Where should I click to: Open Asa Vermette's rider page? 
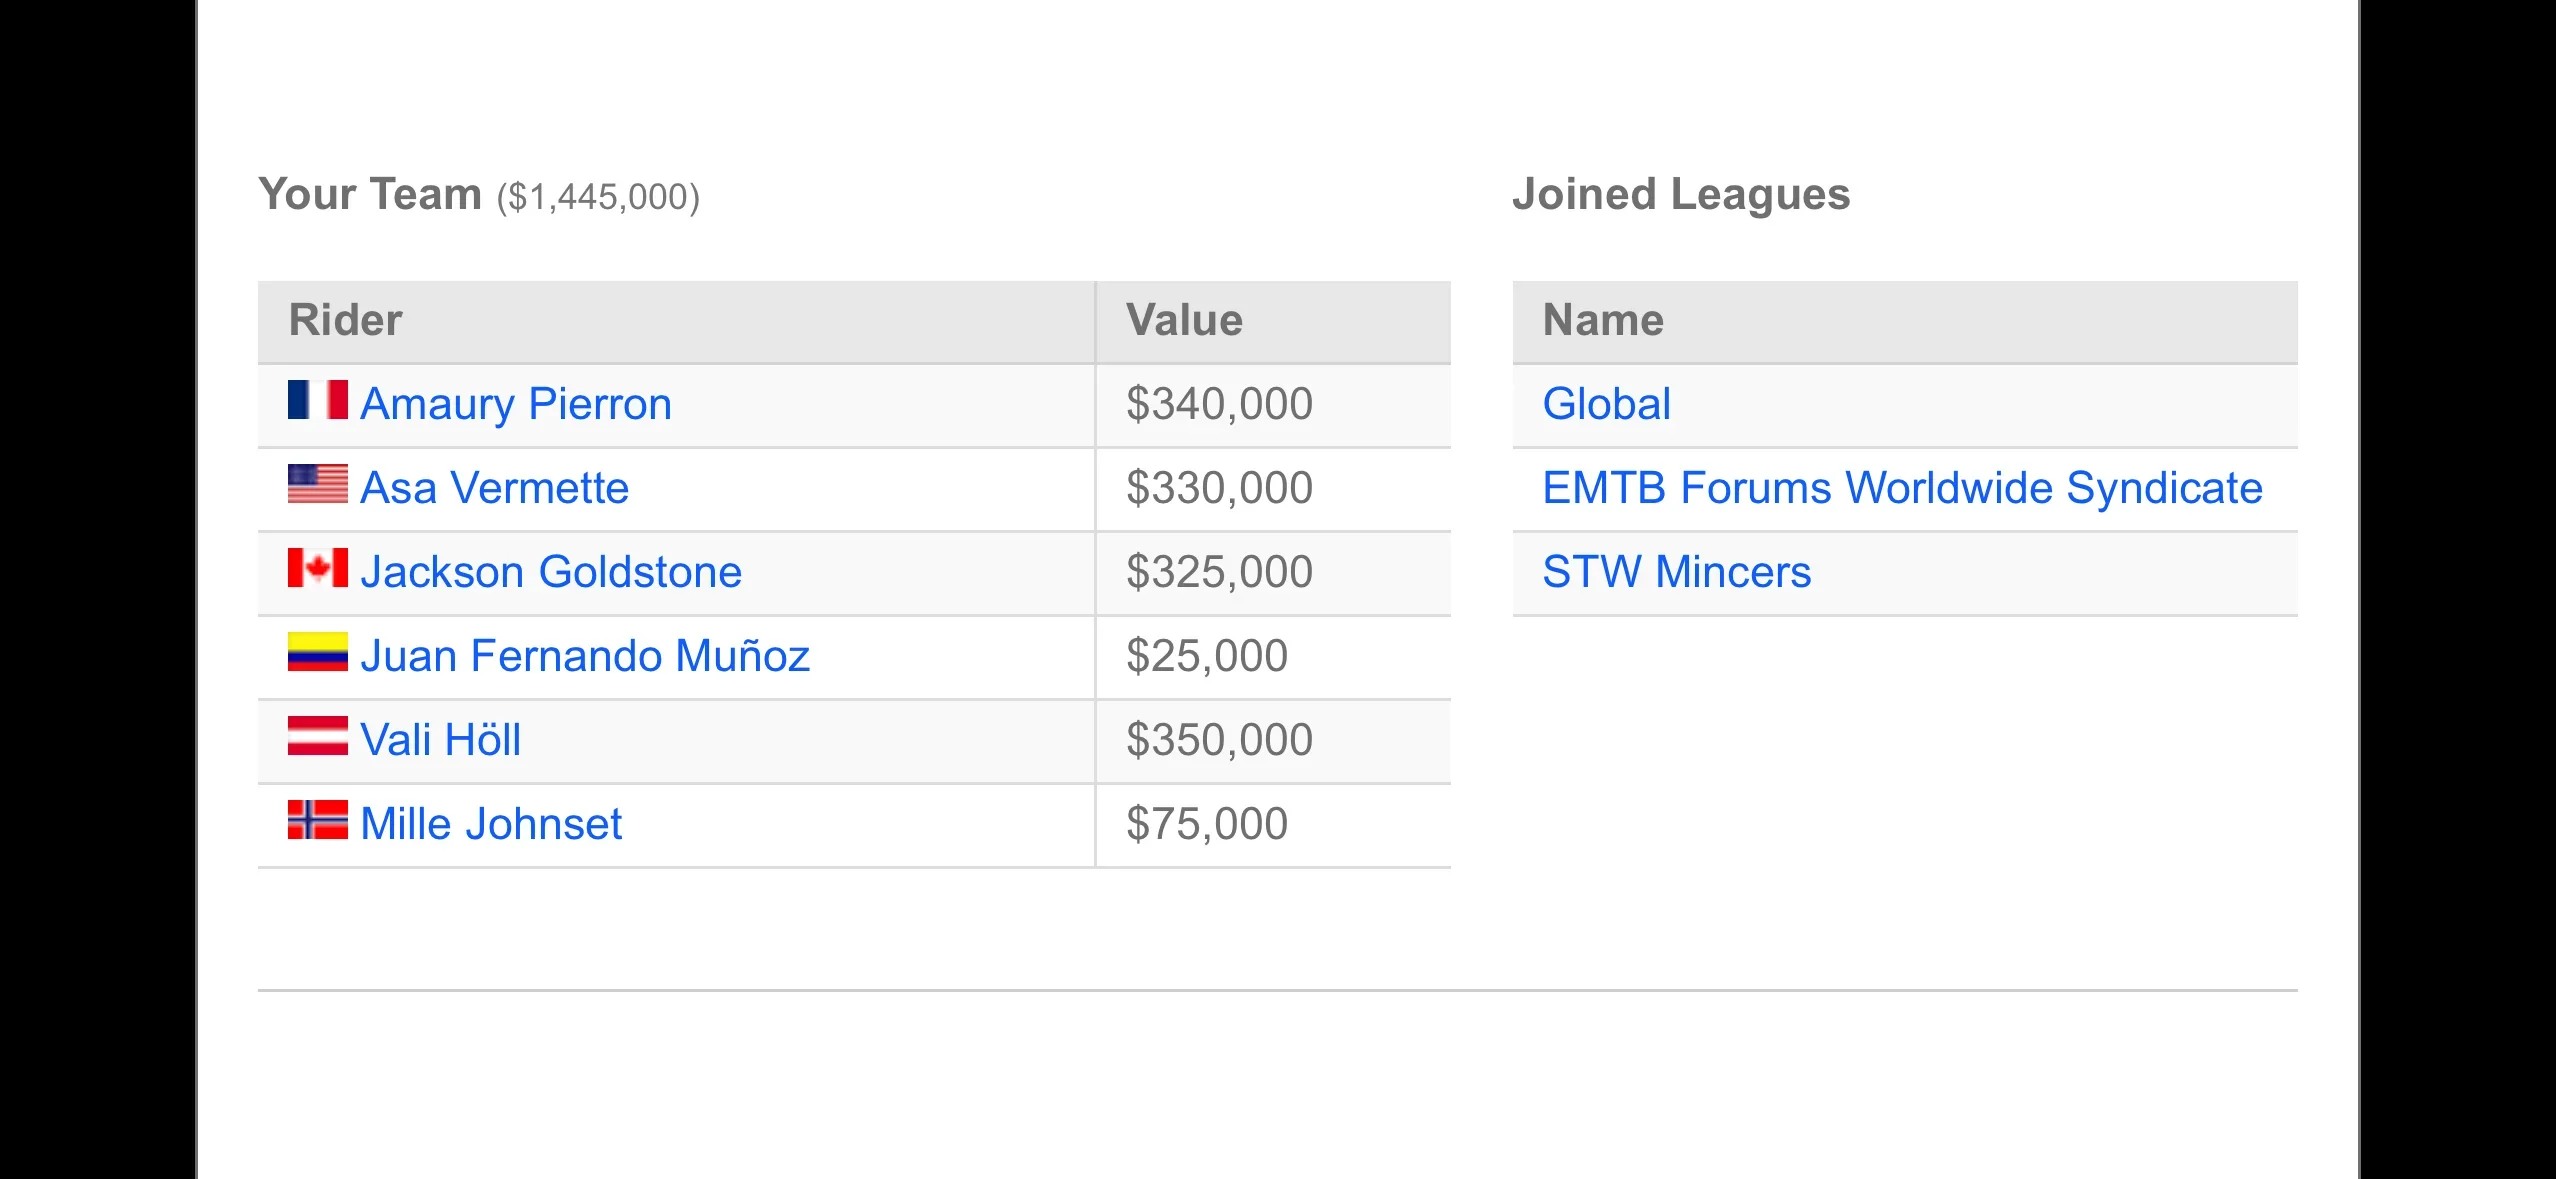pyautogui.click(x=495, y=489)
